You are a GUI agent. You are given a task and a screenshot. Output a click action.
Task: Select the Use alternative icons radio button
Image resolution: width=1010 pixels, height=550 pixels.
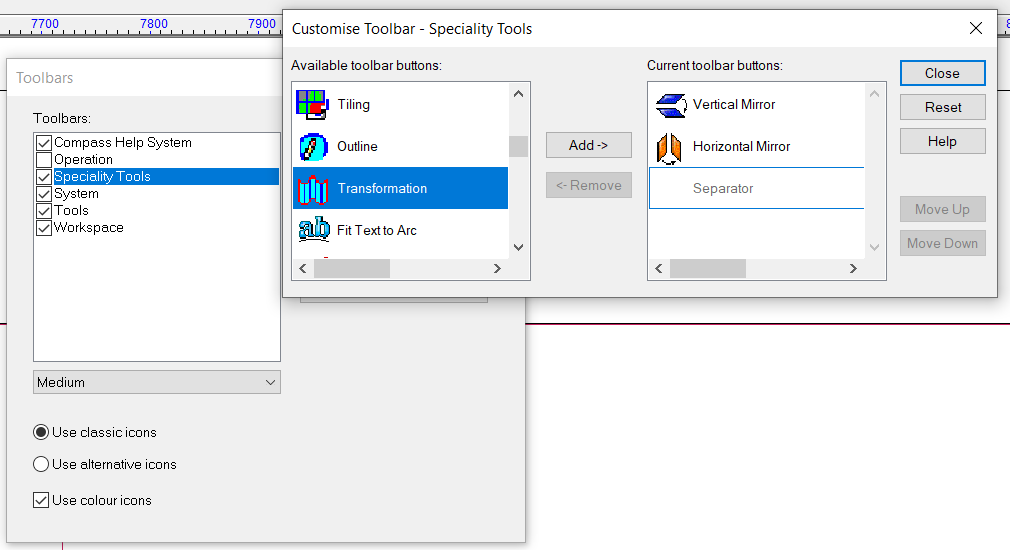tap(41, 464)
